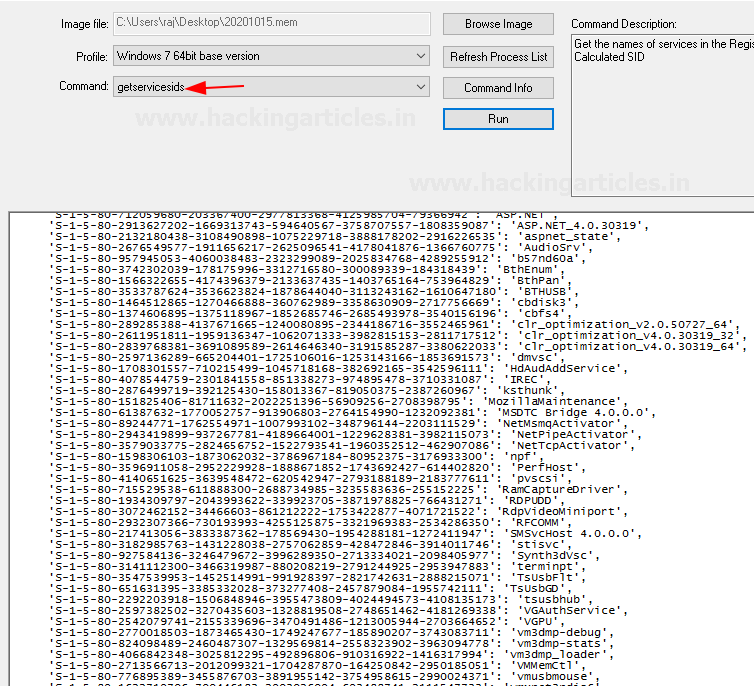Open the Command Info button
754x686 pixels.
498,88
